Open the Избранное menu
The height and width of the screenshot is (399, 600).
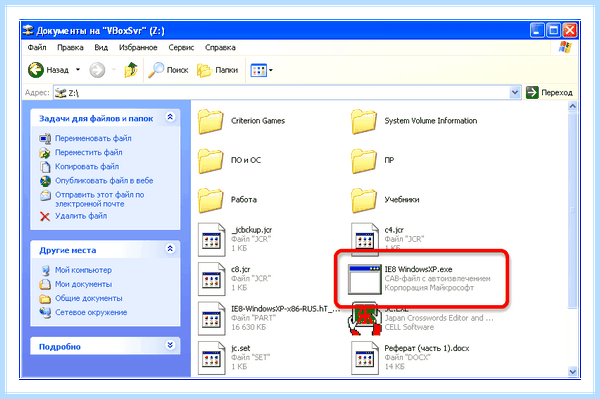pos(138,47)
